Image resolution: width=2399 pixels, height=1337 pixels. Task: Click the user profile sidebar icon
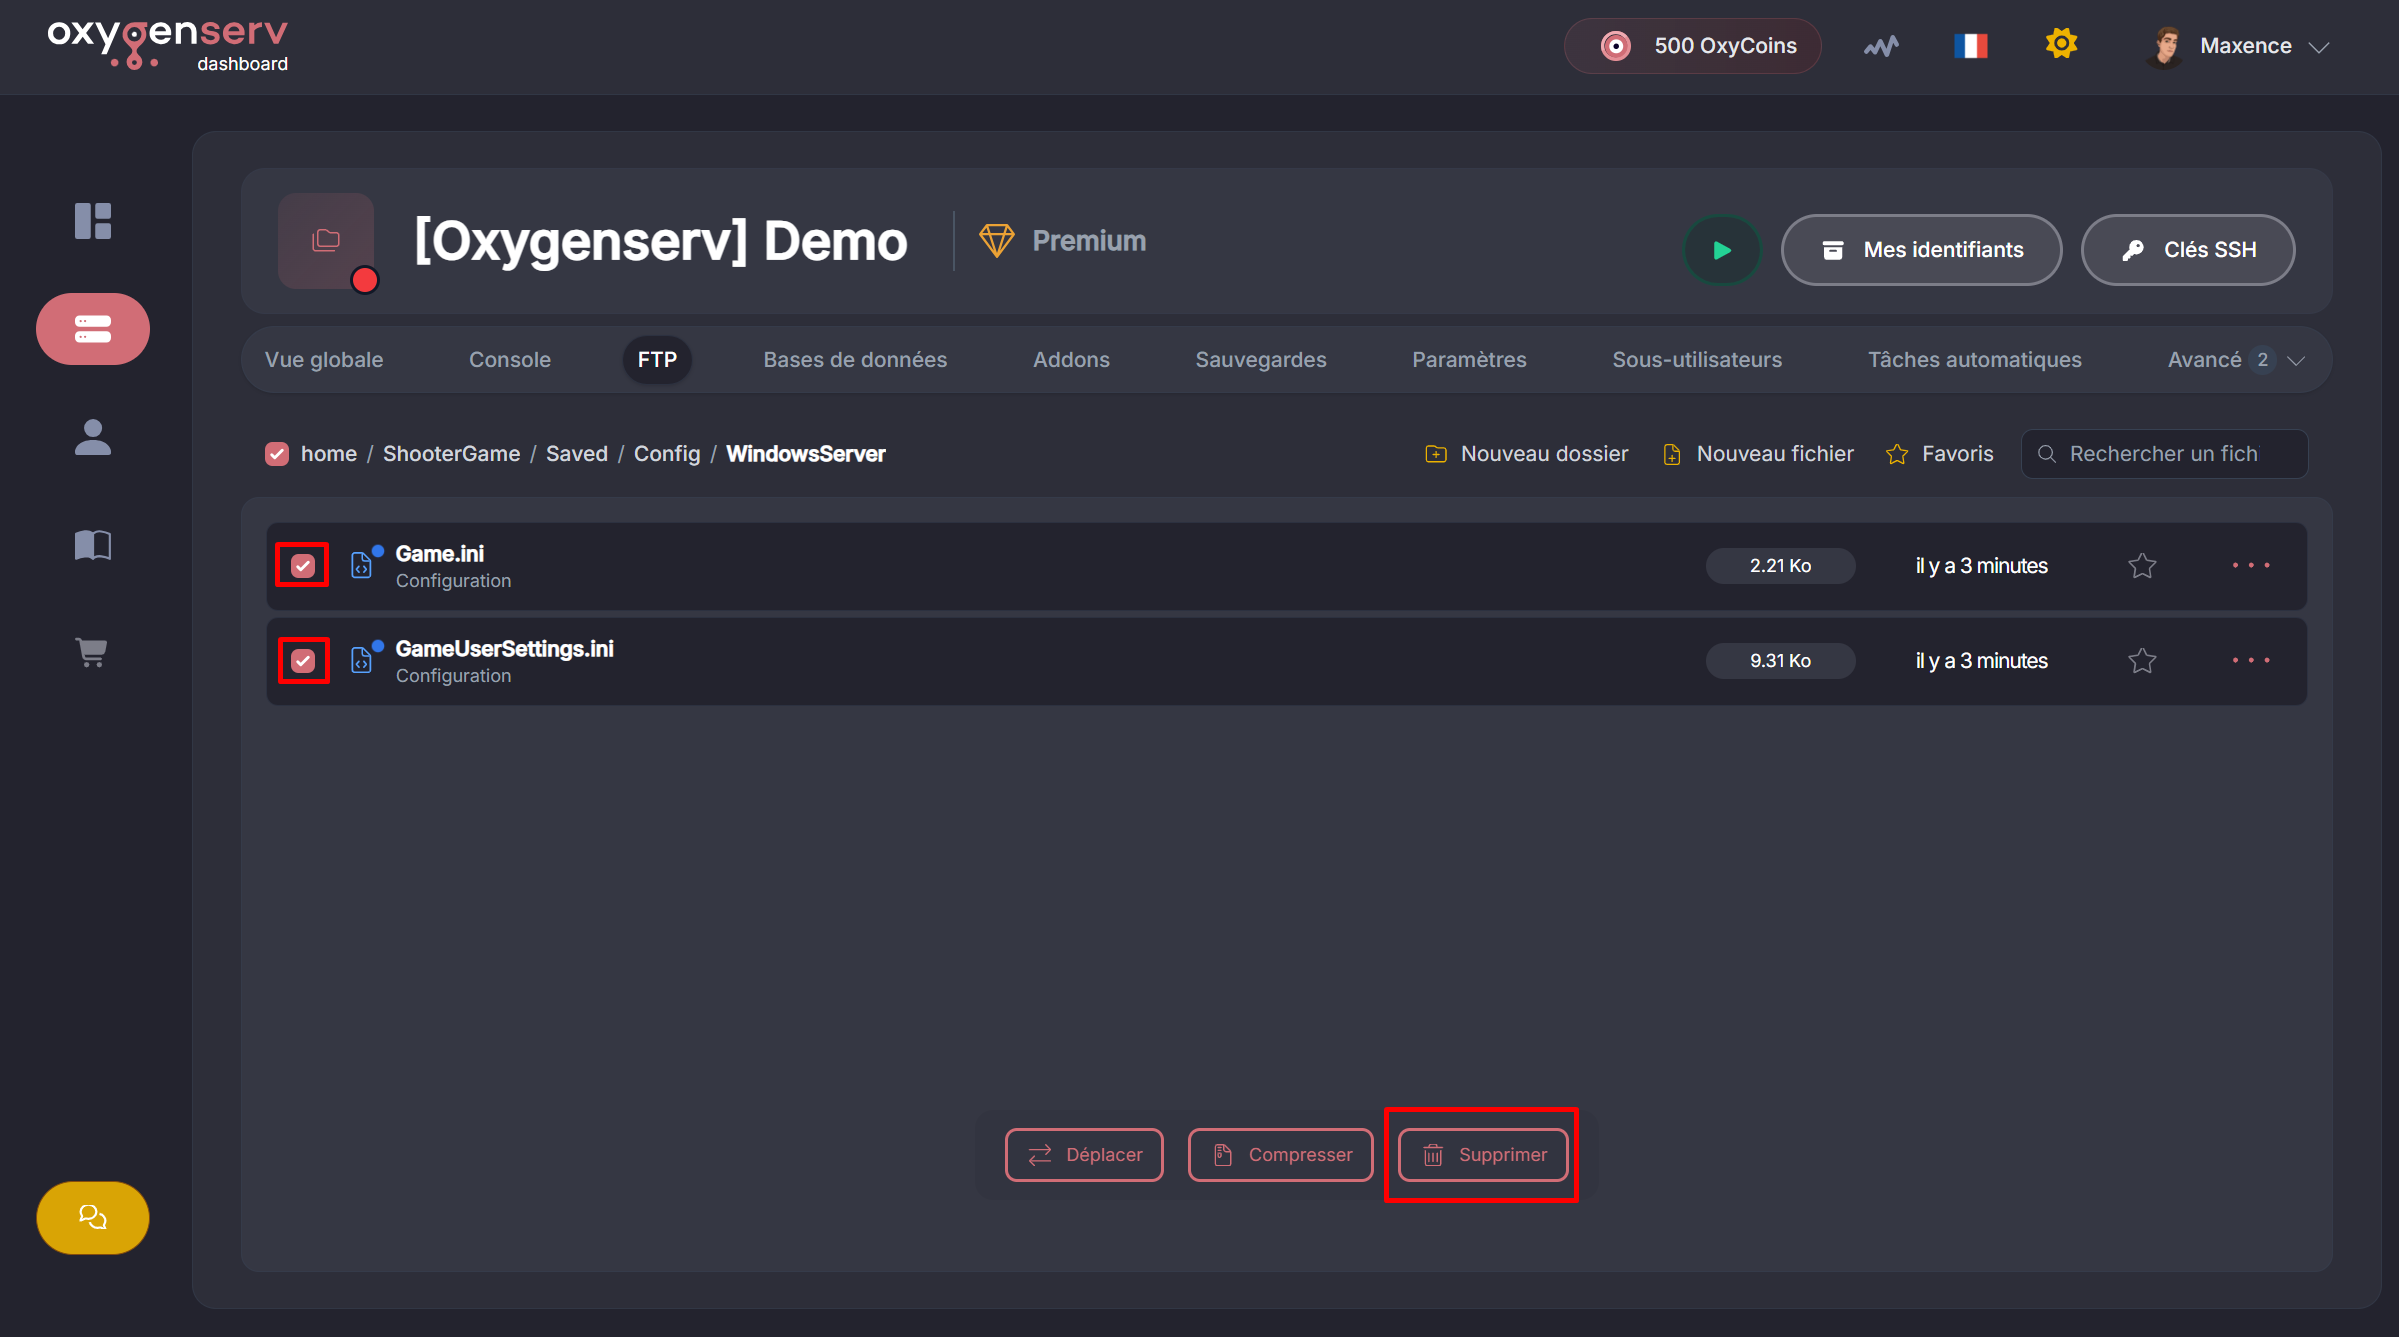tap(93, 437)
